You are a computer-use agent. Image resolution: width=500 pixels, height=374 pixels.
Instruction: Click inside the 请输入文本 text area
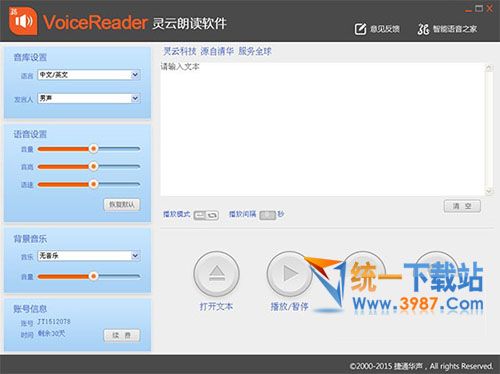click(322, 129)
